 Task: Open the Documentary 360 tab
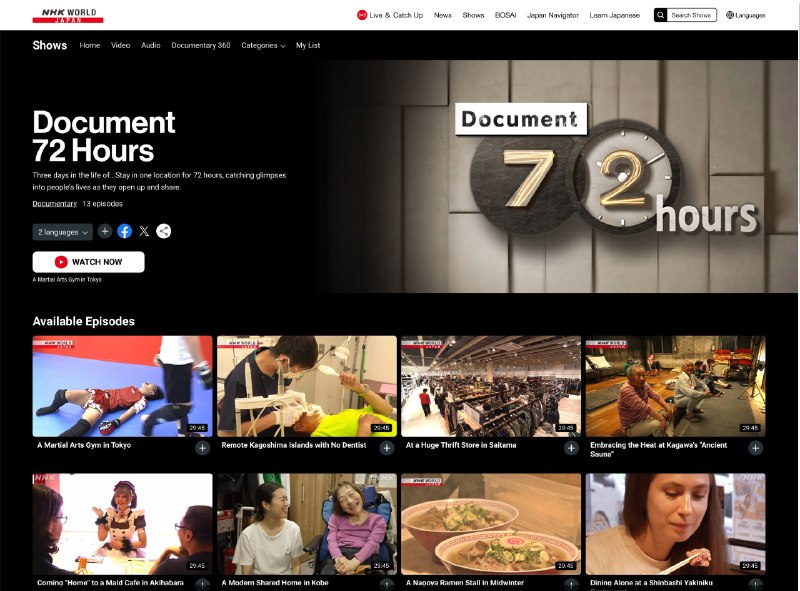201,45
